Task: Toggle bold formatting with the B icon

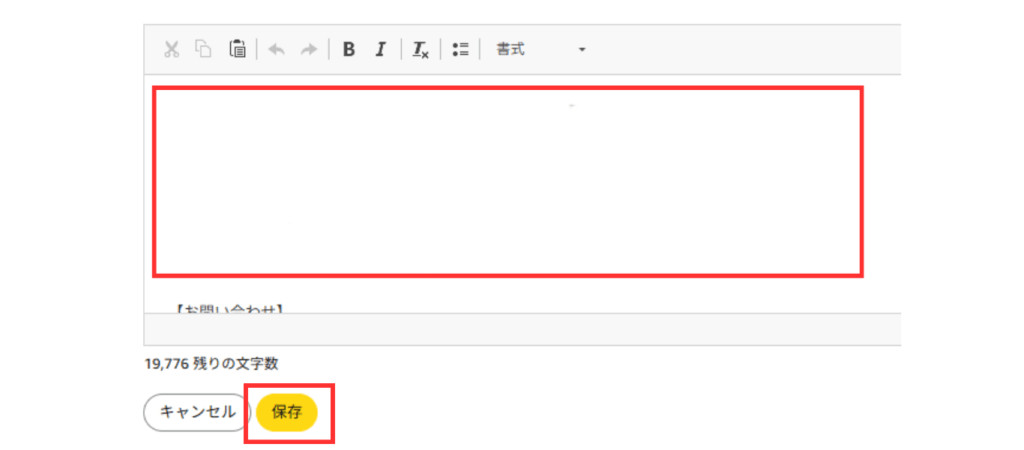Action: pyautogui.click(x=349, y=50)
